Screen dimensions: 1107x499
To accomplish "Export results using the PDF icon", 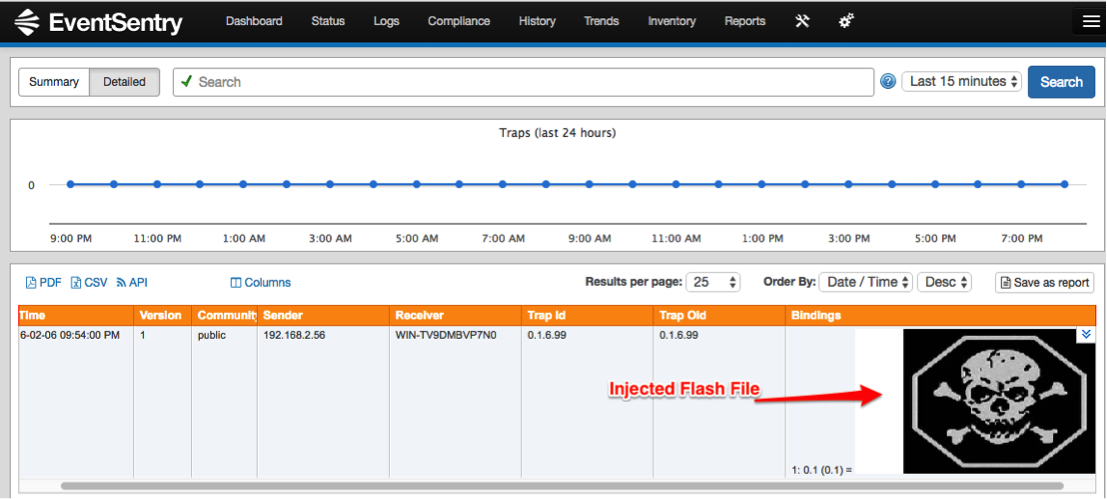I will point(31,283).
